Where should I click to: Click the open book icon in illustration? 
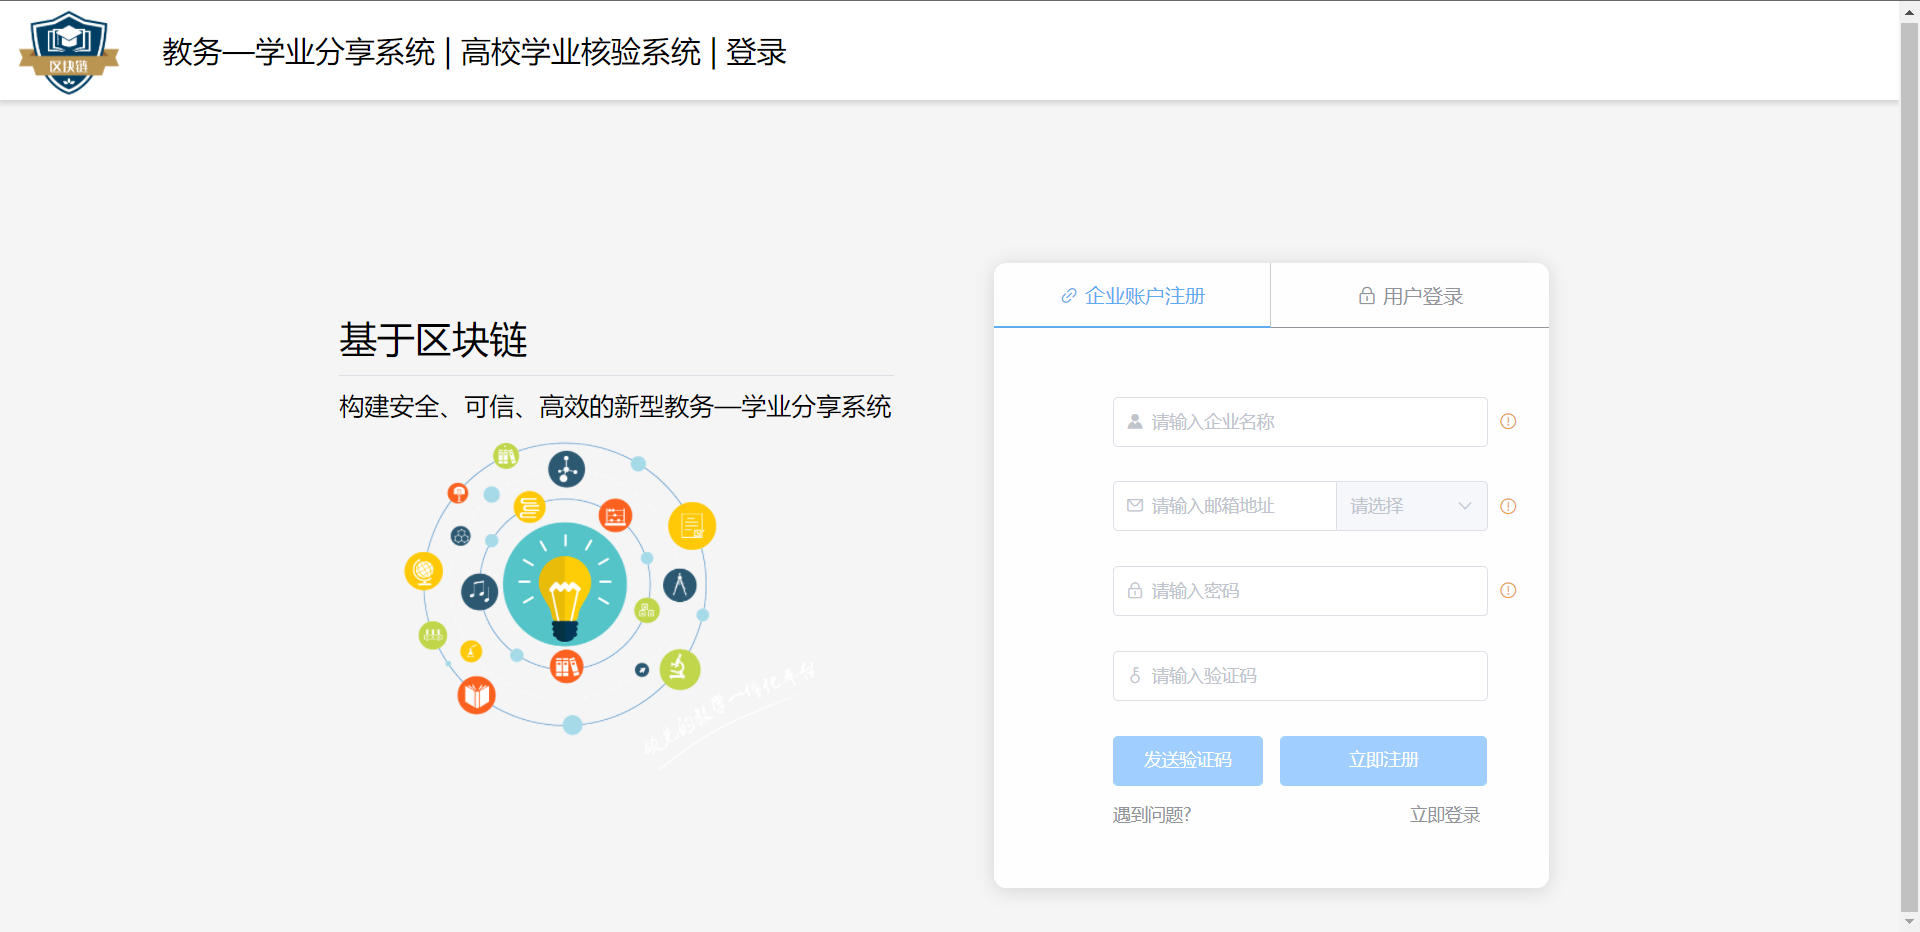tap(477, 695)
